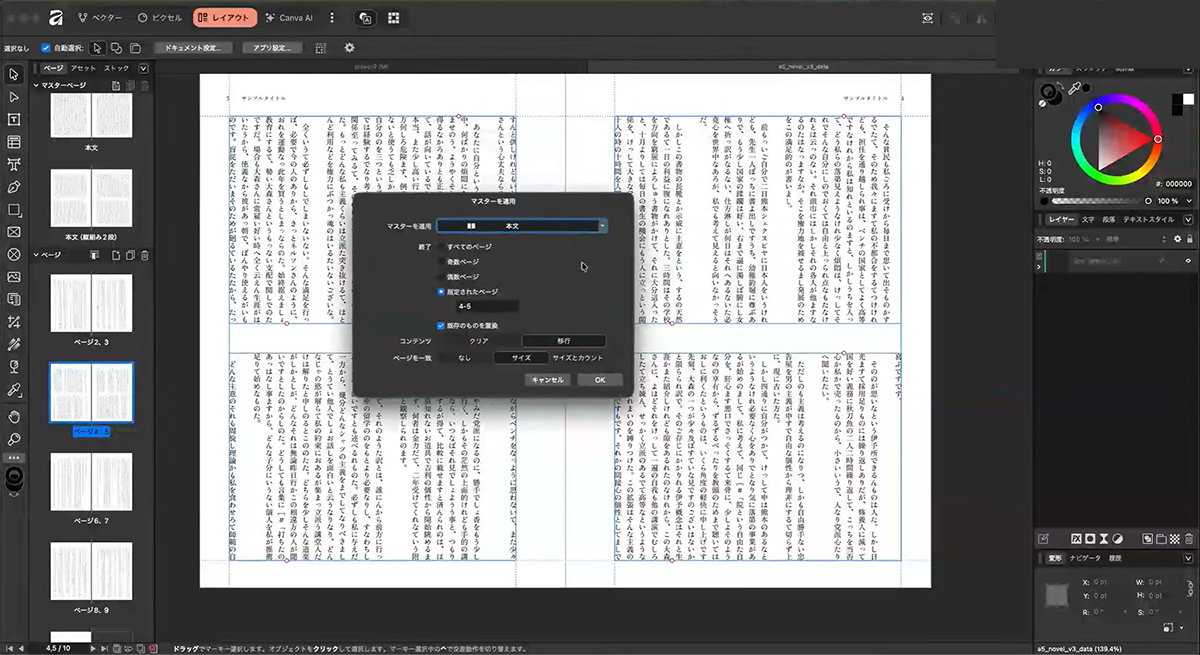Disable the 自動選択 checkbox

tap(46, 47)
